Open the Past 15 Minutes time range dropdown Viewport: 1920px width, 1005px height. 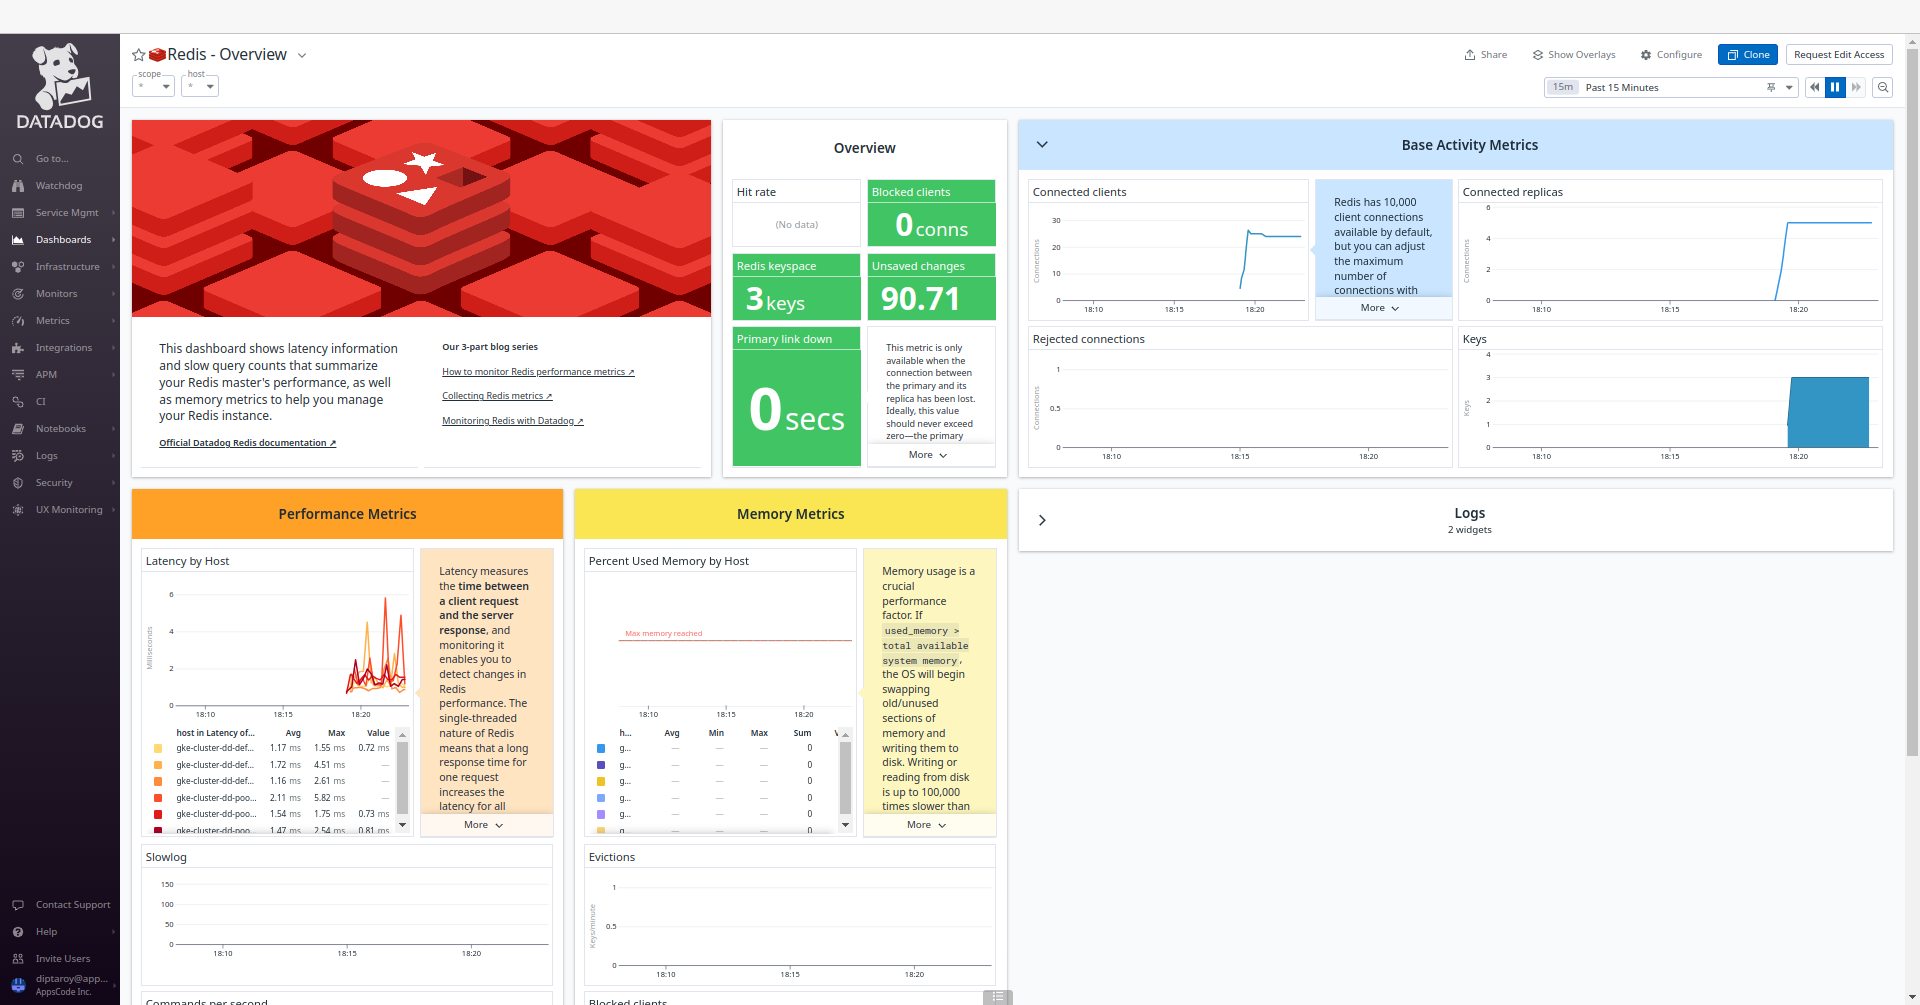pos(1788,87)
